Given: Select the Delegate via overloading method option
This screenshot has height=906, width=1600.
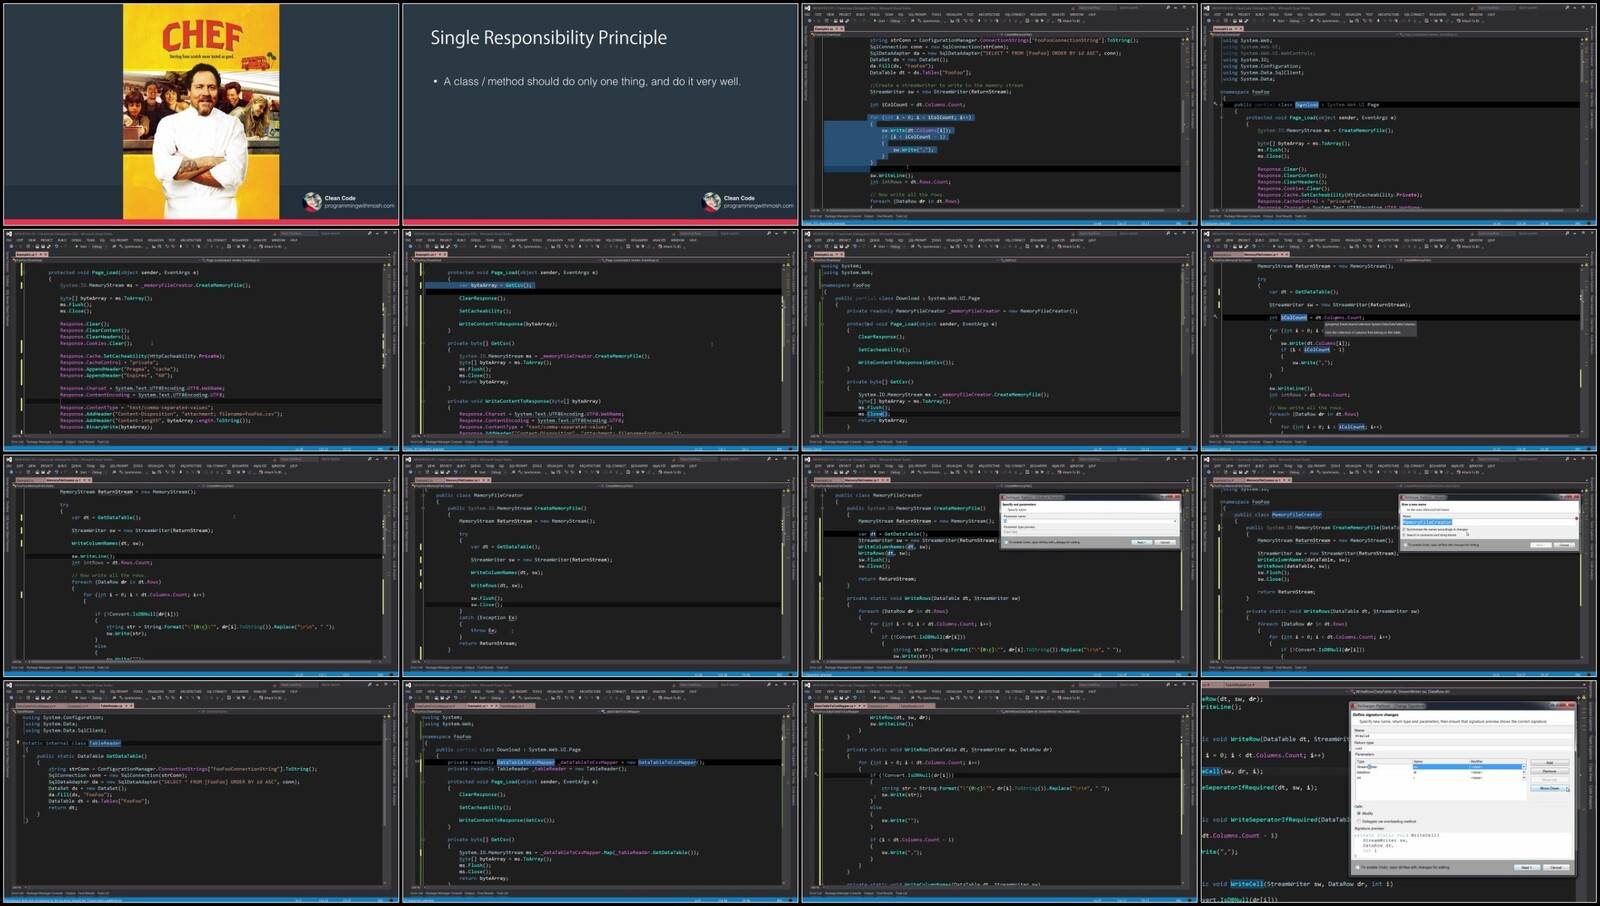Looking at the screenshot, I should tap(1358, 821).
